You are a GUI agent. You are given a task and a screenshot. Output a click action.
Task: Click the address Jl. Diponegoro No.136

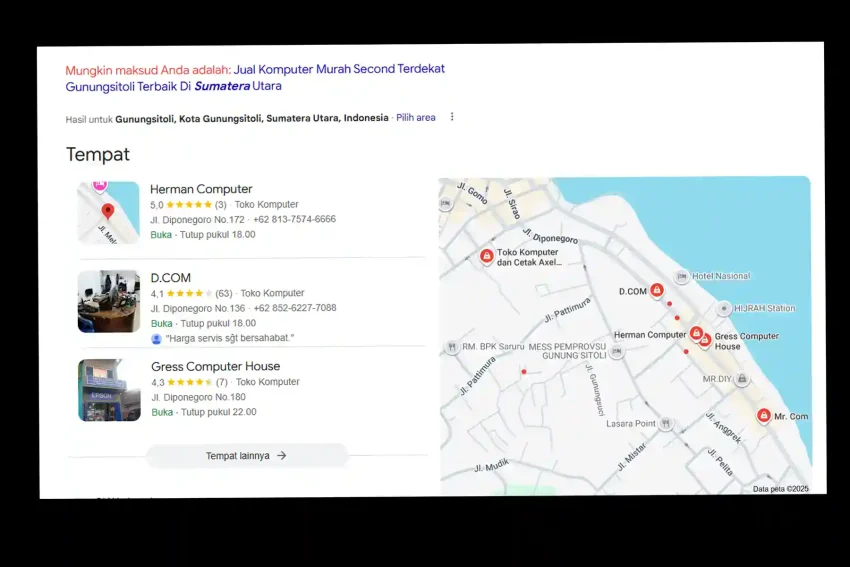point(198,308)
